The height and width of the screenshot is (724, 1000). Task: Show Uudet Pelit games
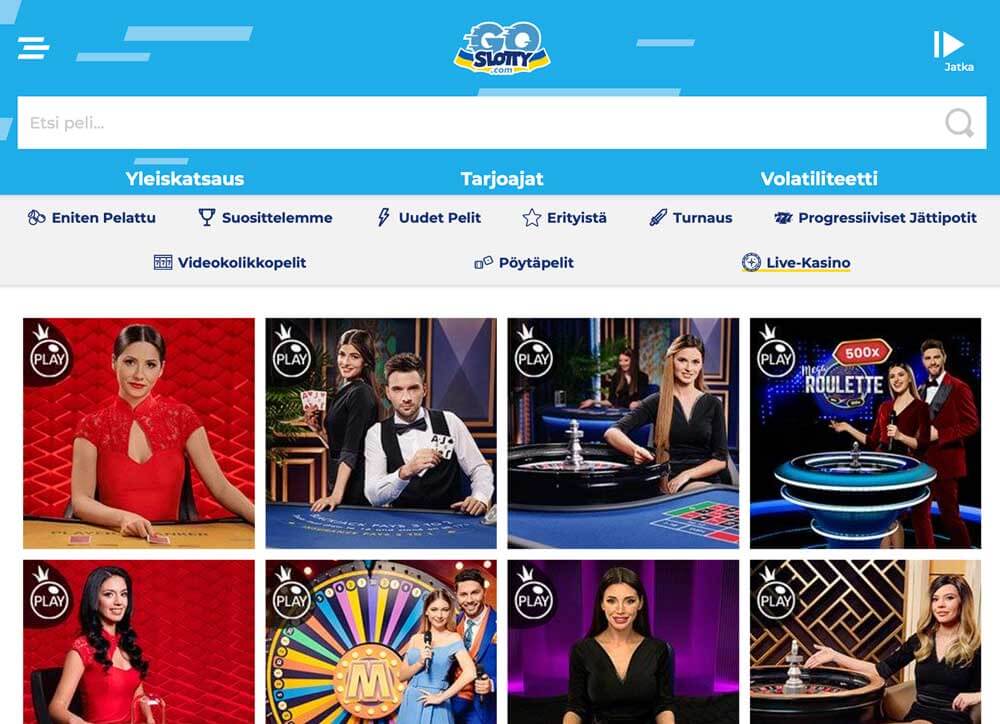pyautogui.click(x=429, y=218)
